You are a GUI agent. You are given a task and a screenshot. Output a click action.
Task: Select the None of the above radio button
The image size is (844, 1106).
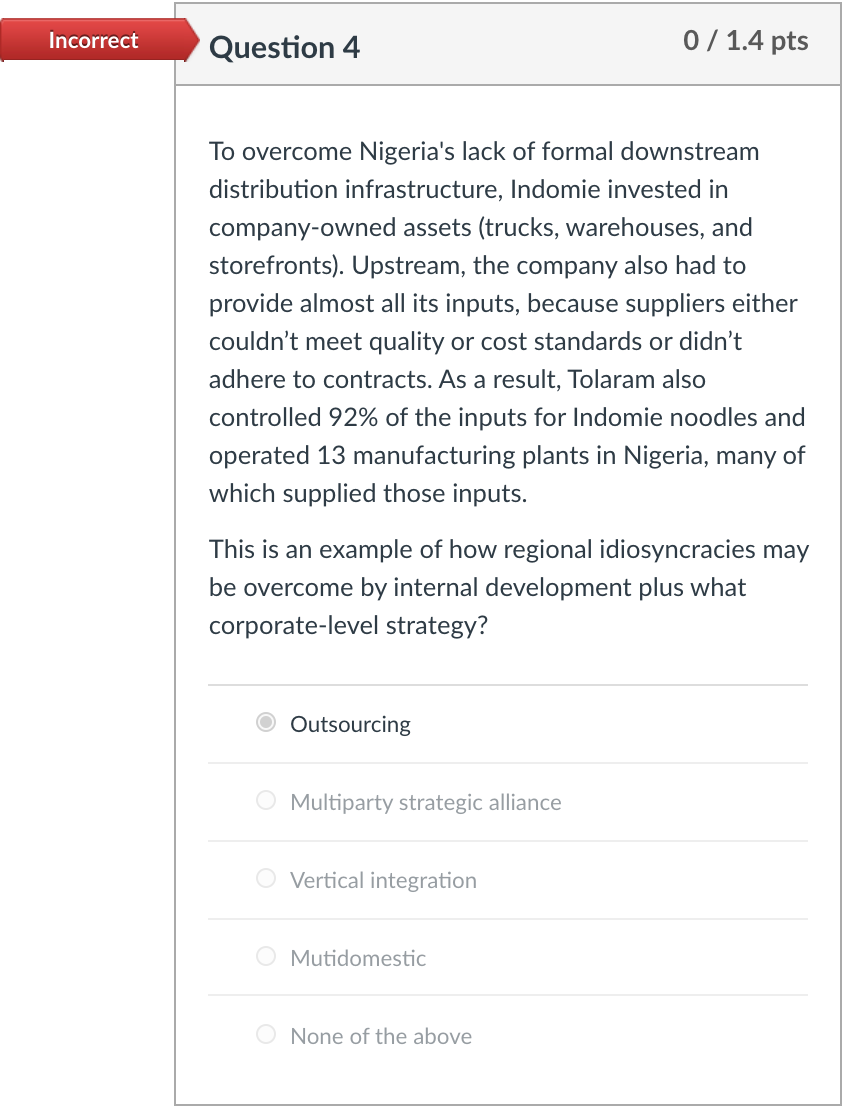pos(266,1035)
